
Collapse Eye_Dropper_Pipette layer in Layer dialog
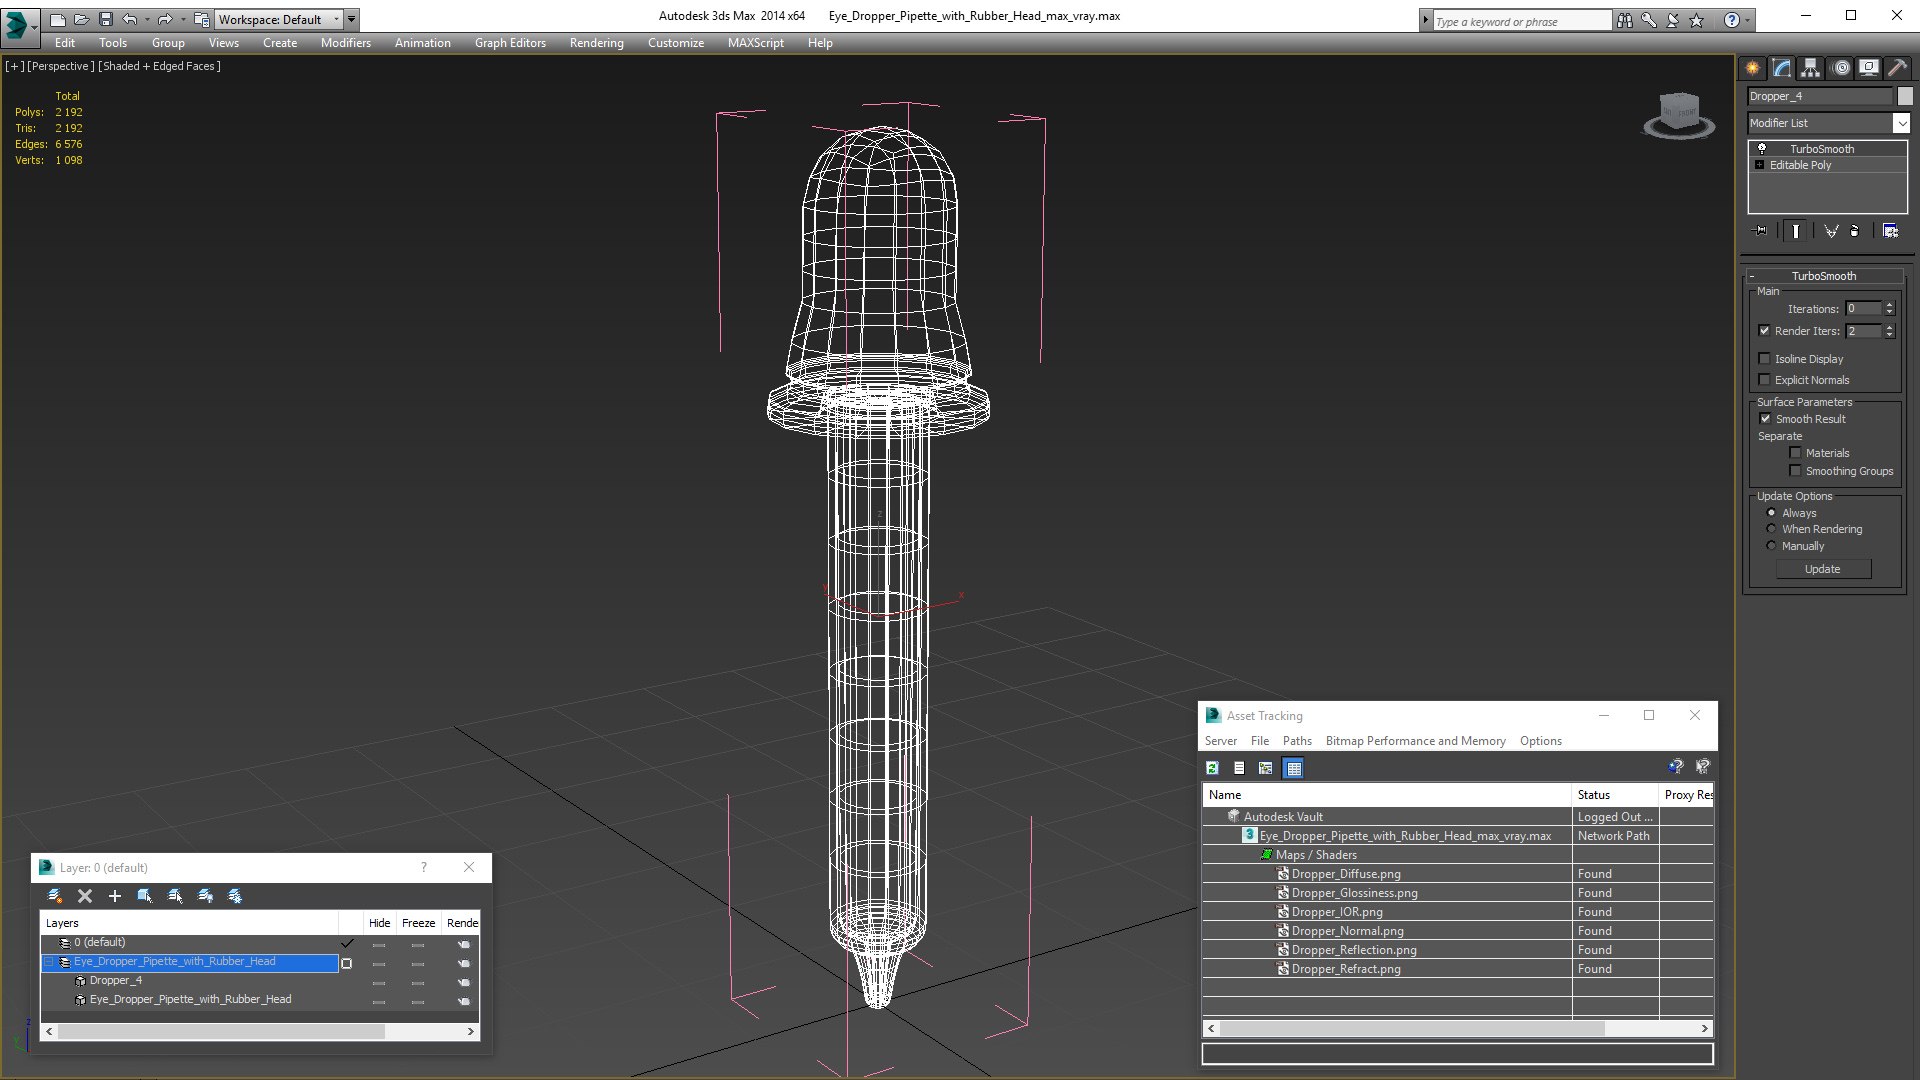(x=48, y=962)
